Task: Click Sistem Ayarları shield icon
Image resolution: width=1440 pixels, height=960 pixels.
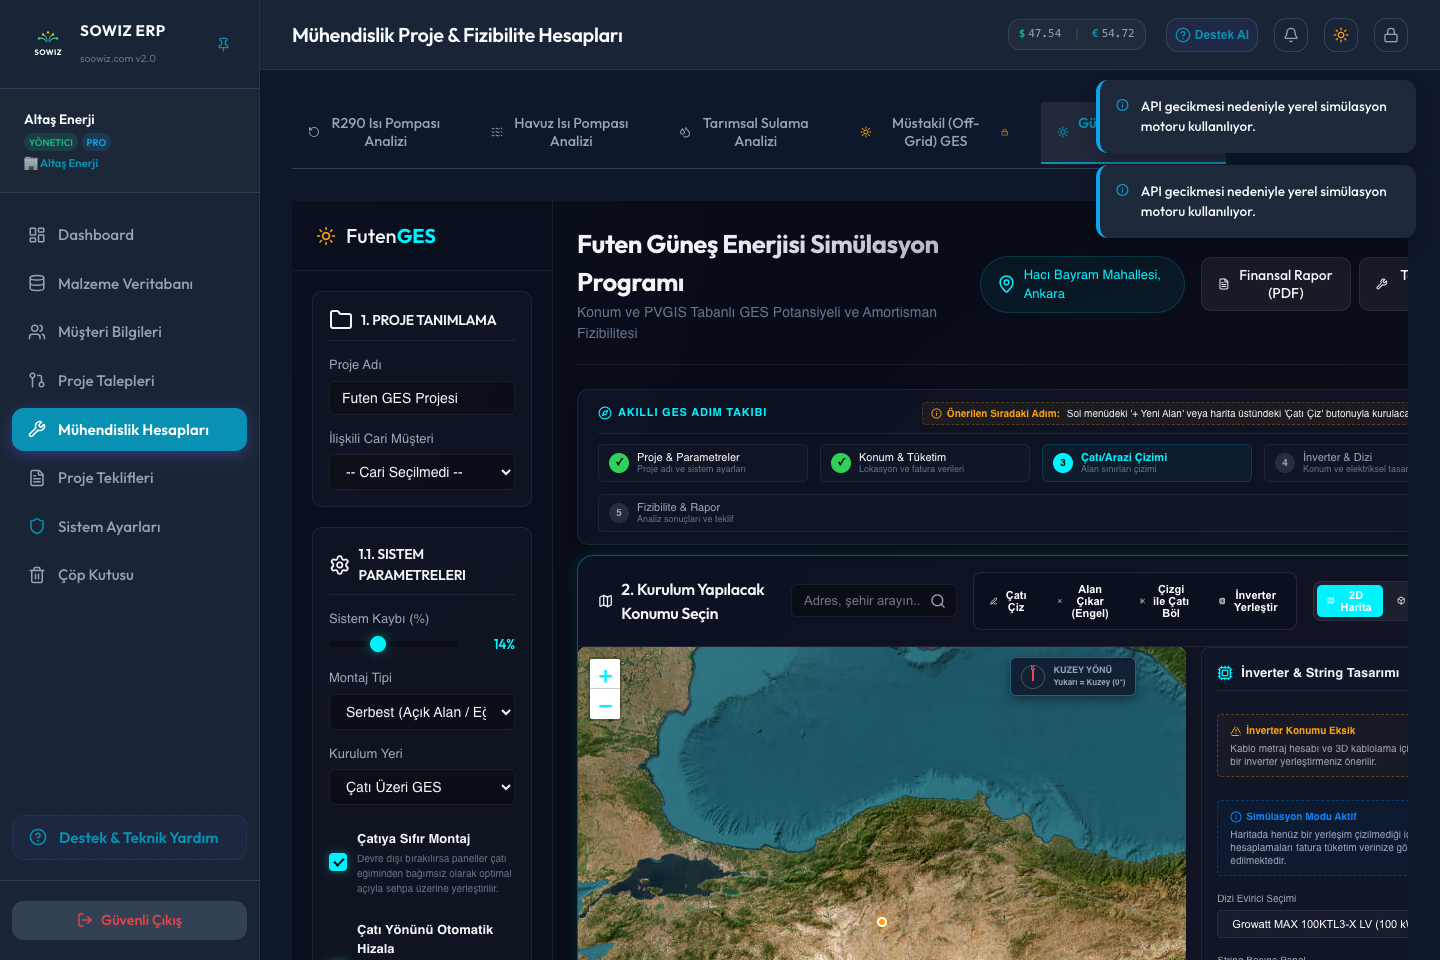Action: click(37, 527)
